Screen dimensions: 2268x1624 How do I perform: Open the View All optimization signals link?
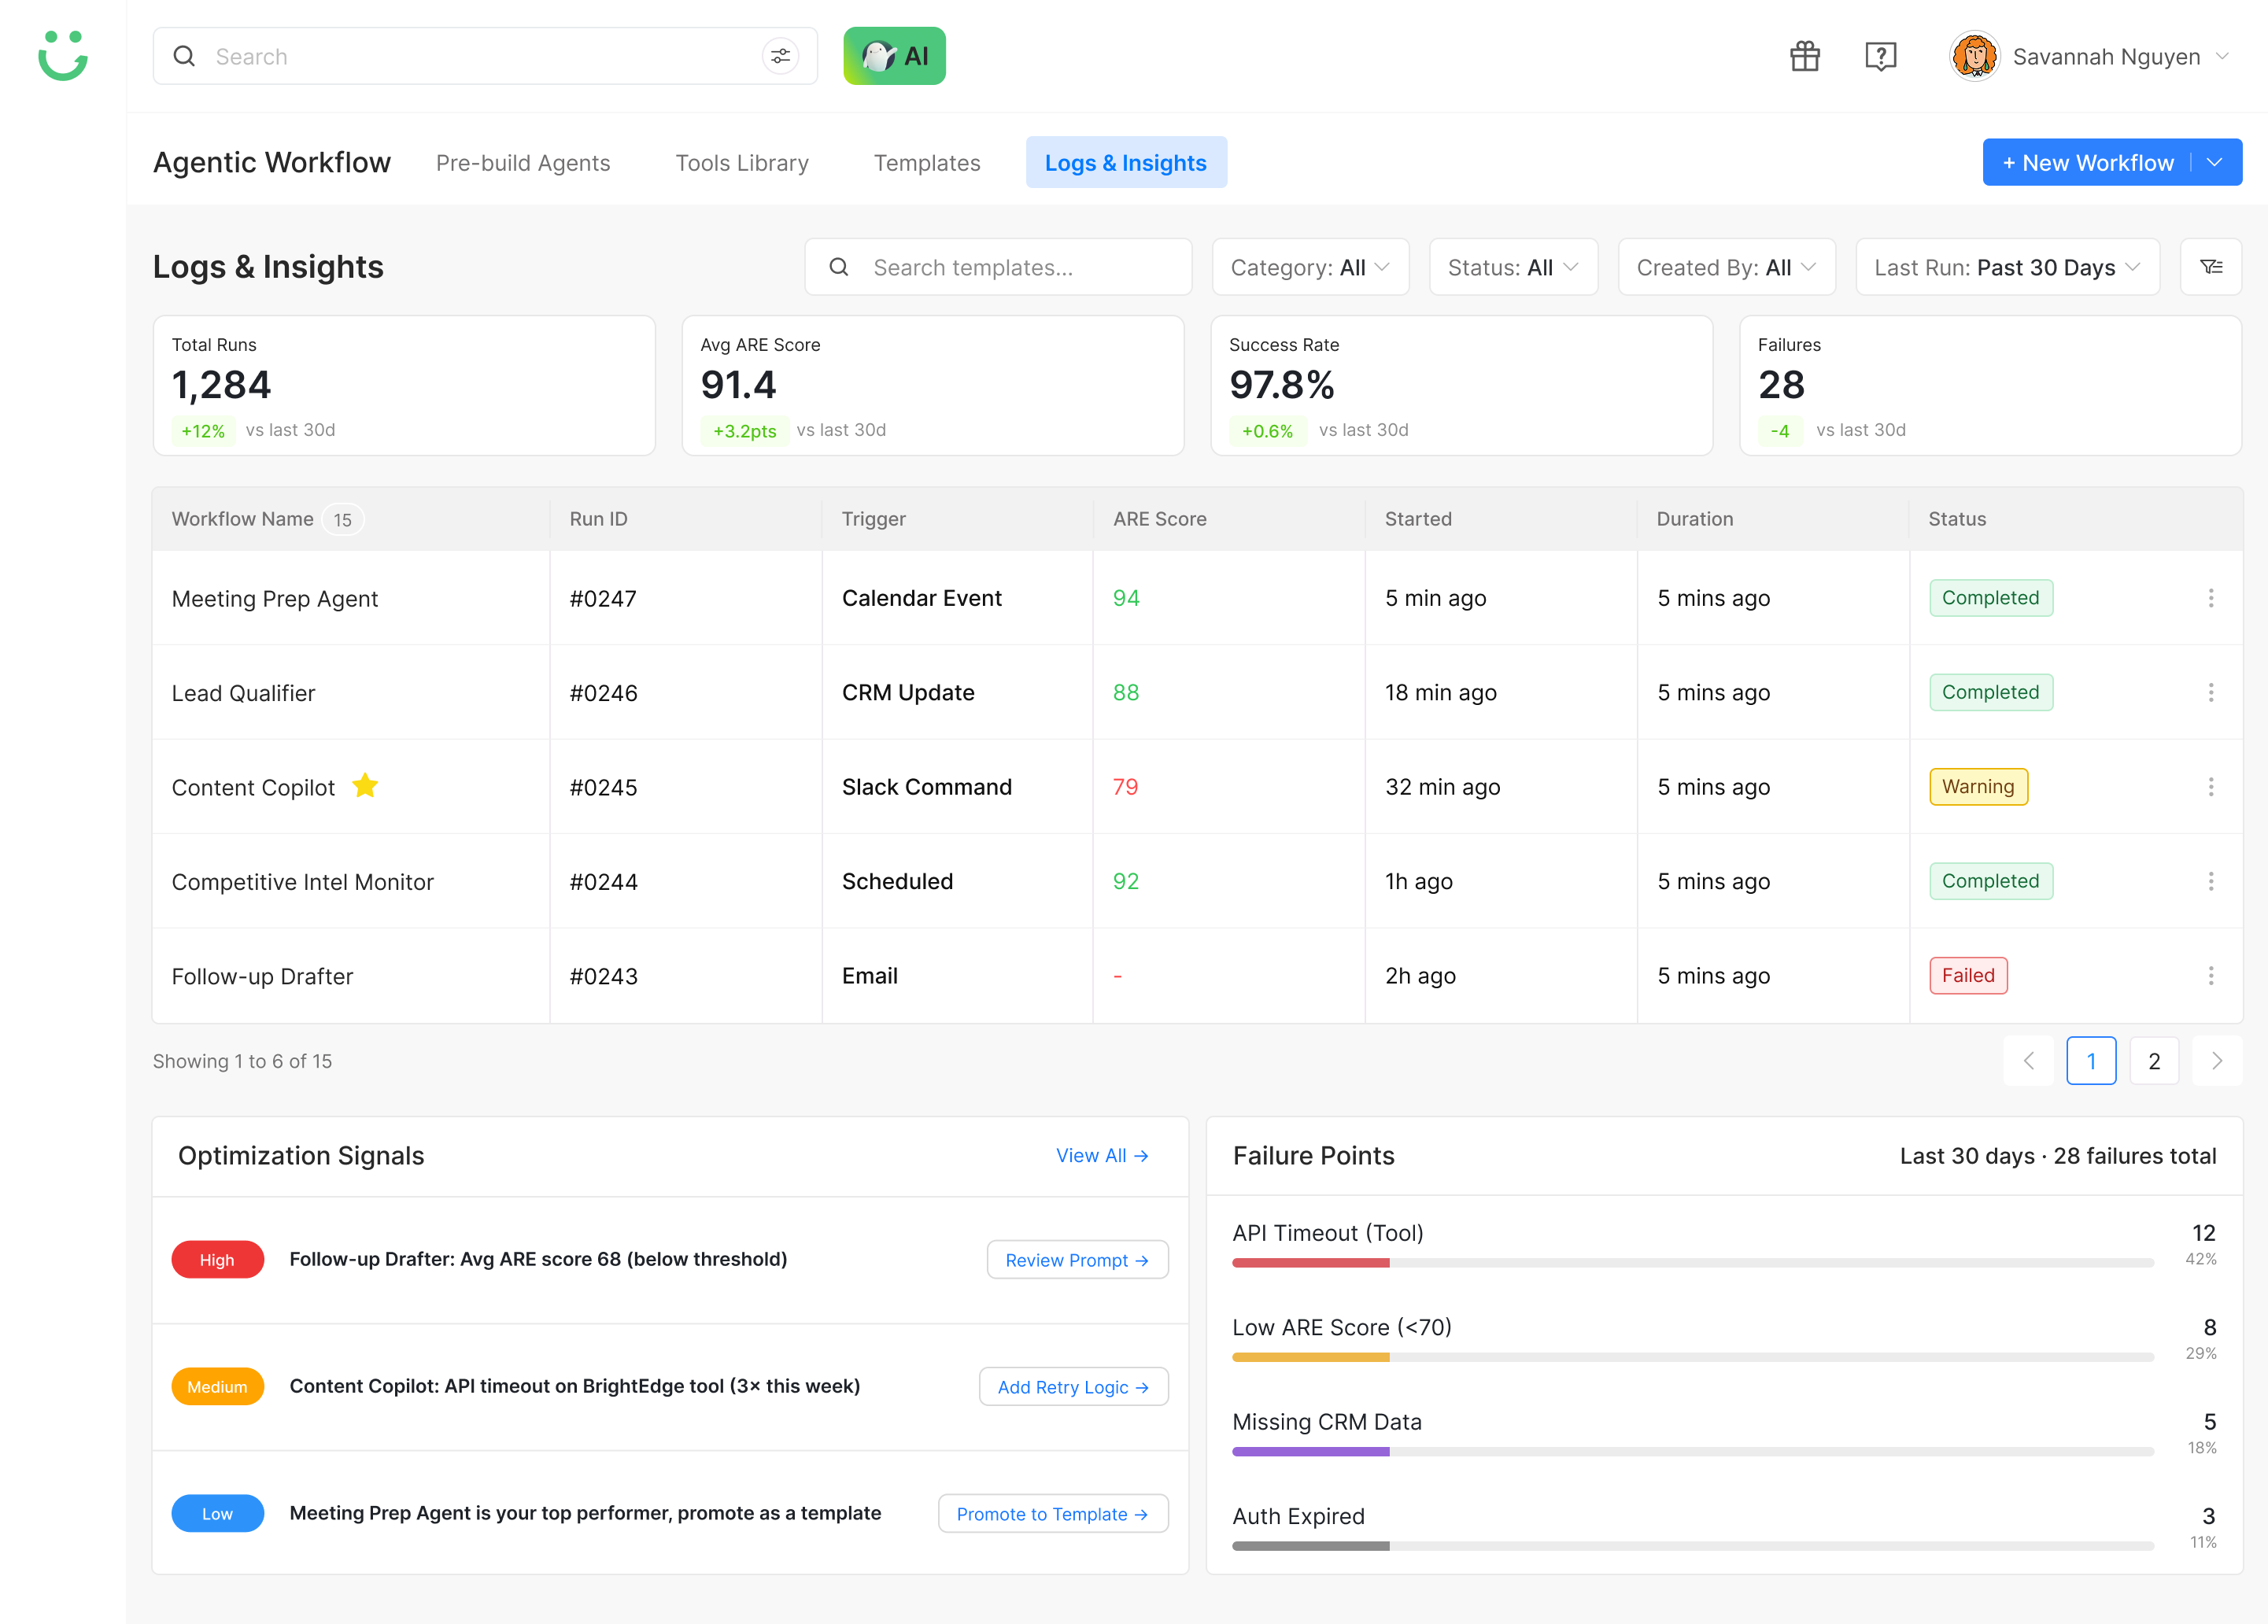coord(1102,1156)
